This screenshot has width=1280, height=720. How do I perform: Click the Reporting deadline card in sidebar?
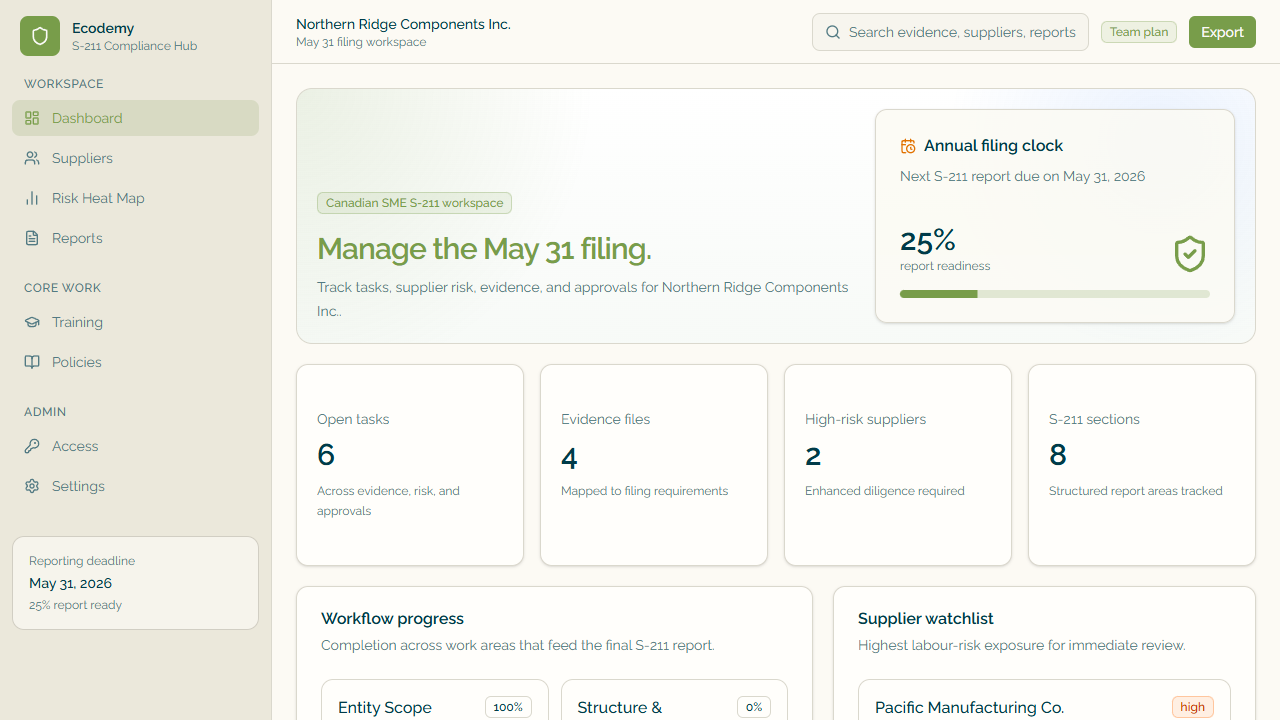[135, 583]
